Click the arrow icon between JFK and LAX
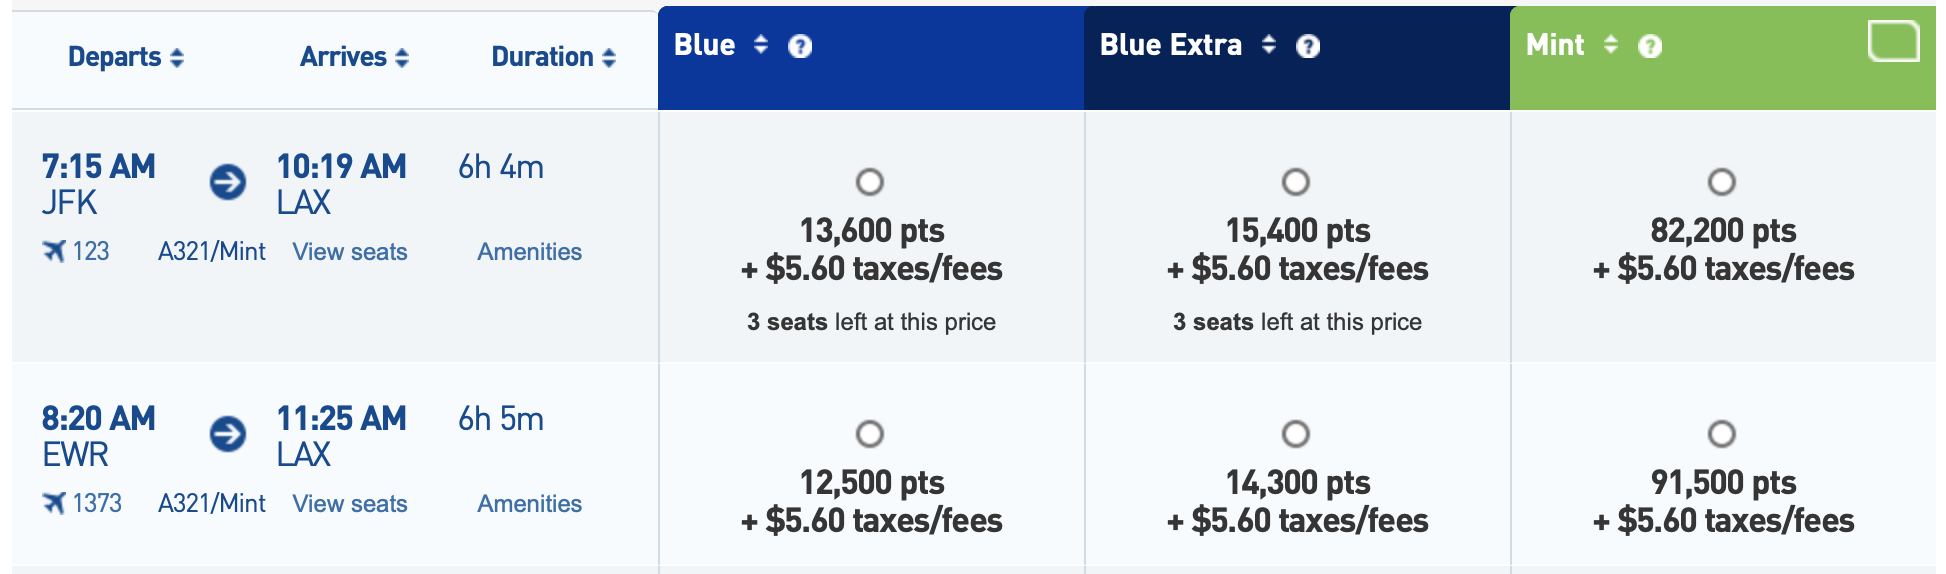1946x574 pixels. pyautogui.click(x=228, y=182)
